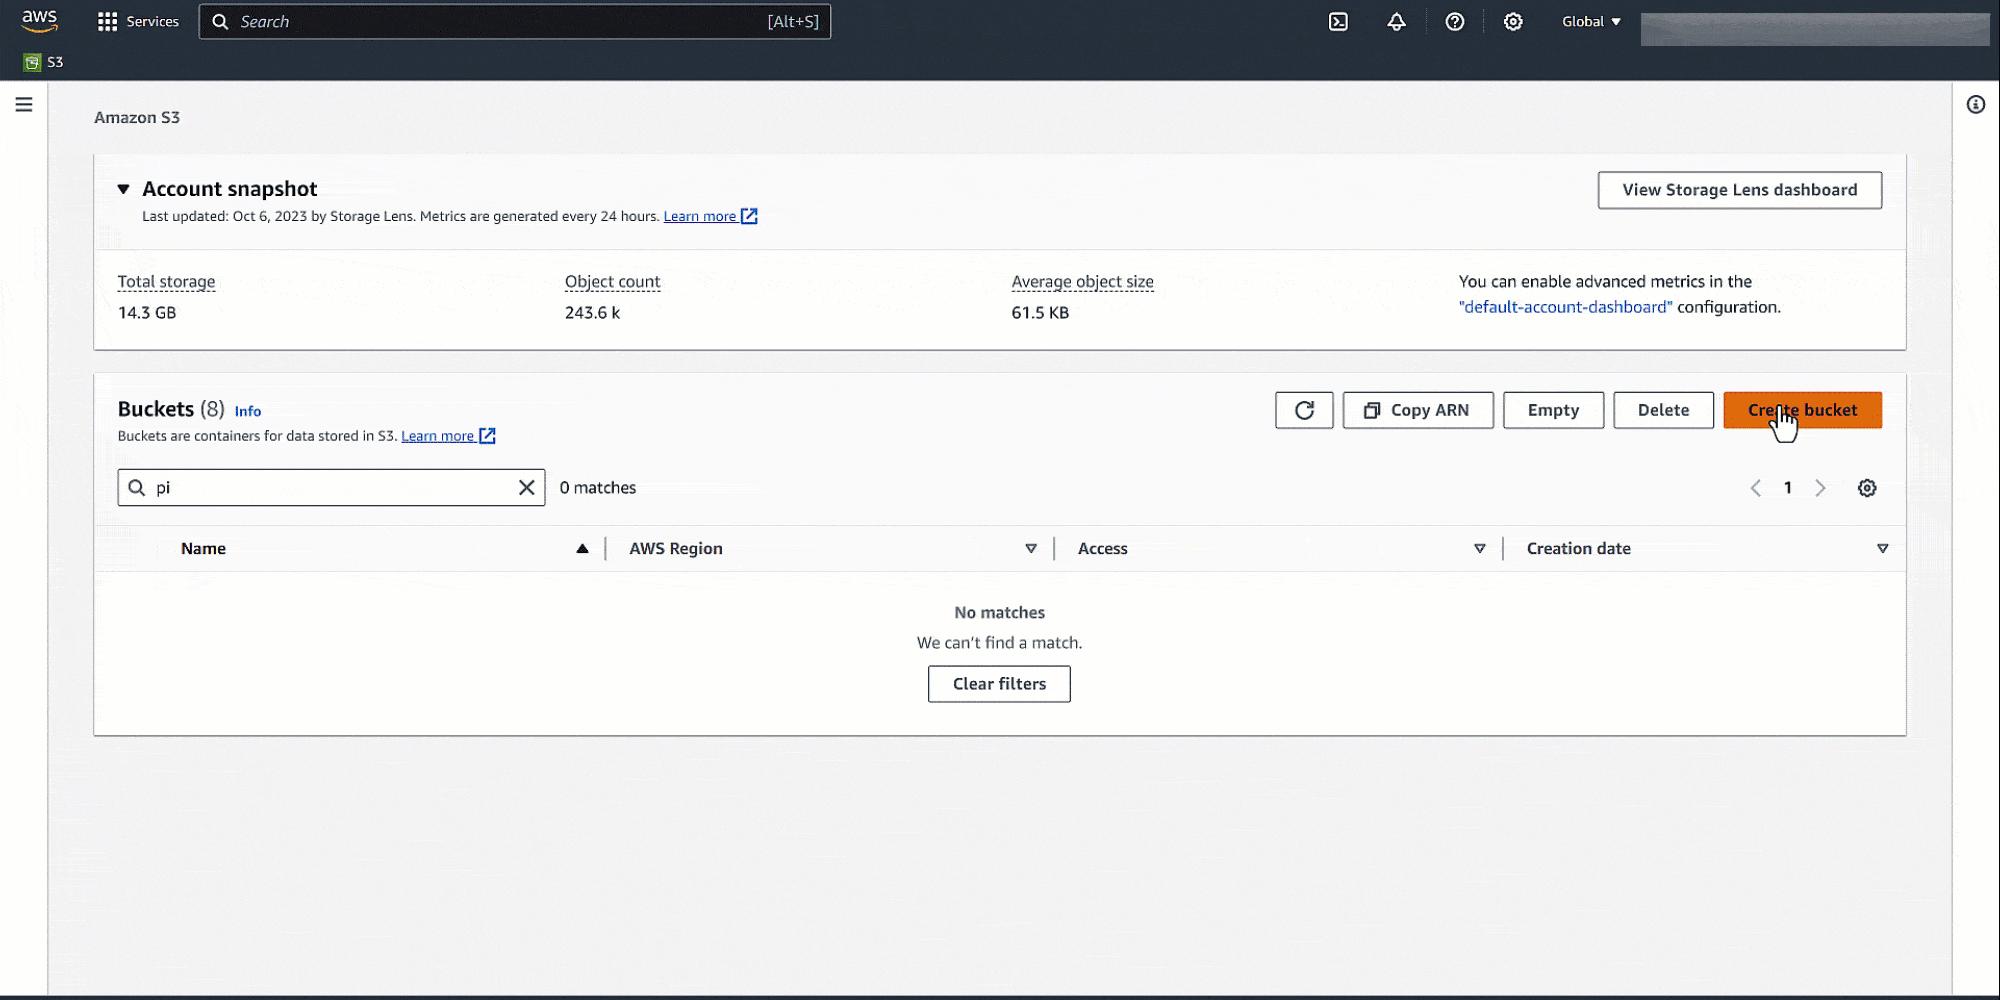The image size is (2000, 1000).
Task: Click the top Search bar field
Action: (x=514, y=21)
